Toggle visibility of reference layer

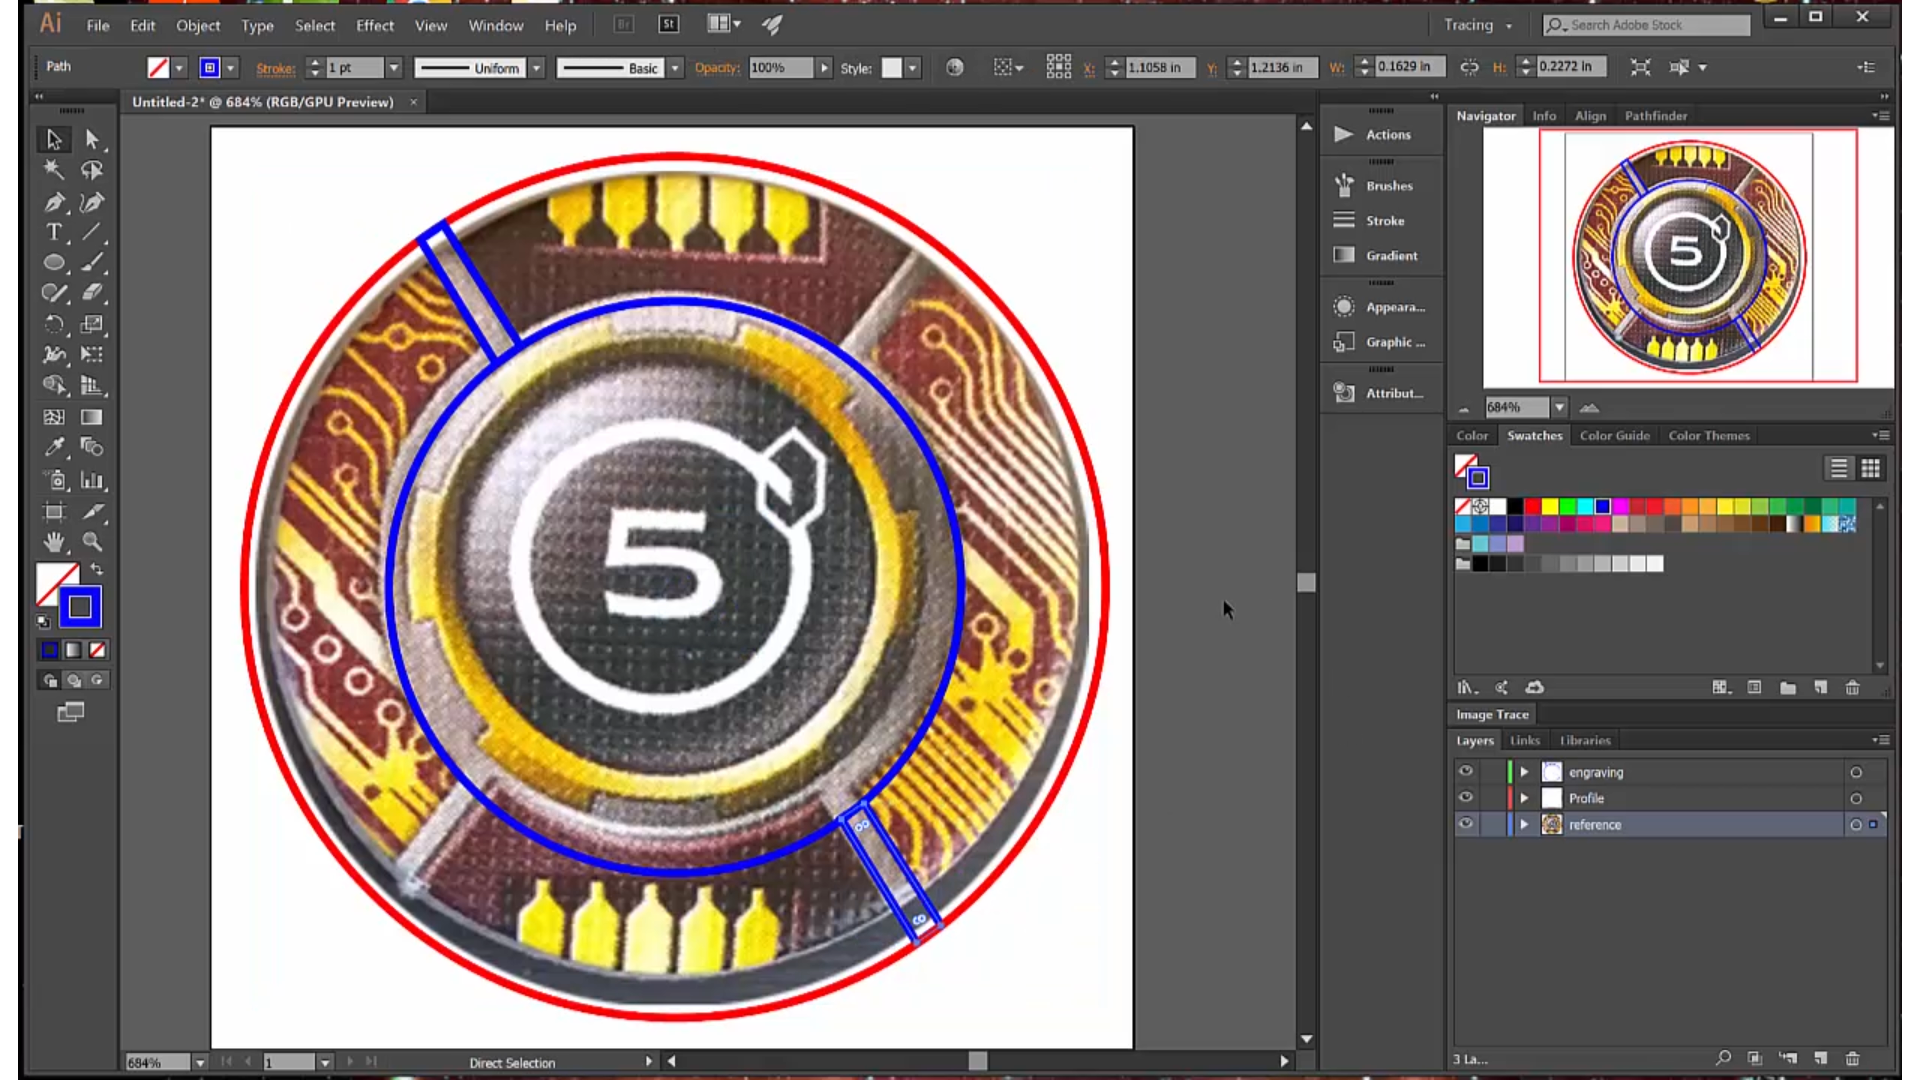click(x=1465, y=824)
